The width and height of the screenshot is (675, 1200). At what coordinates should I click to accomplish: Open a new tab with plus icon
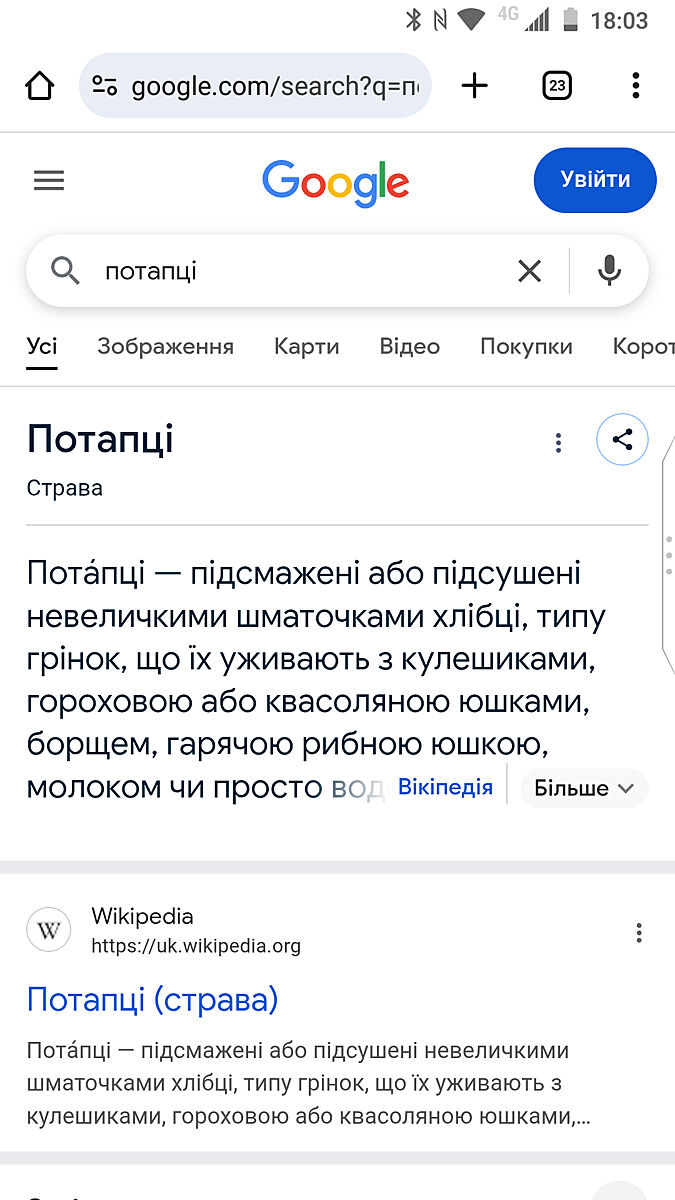tap(475, 86)
